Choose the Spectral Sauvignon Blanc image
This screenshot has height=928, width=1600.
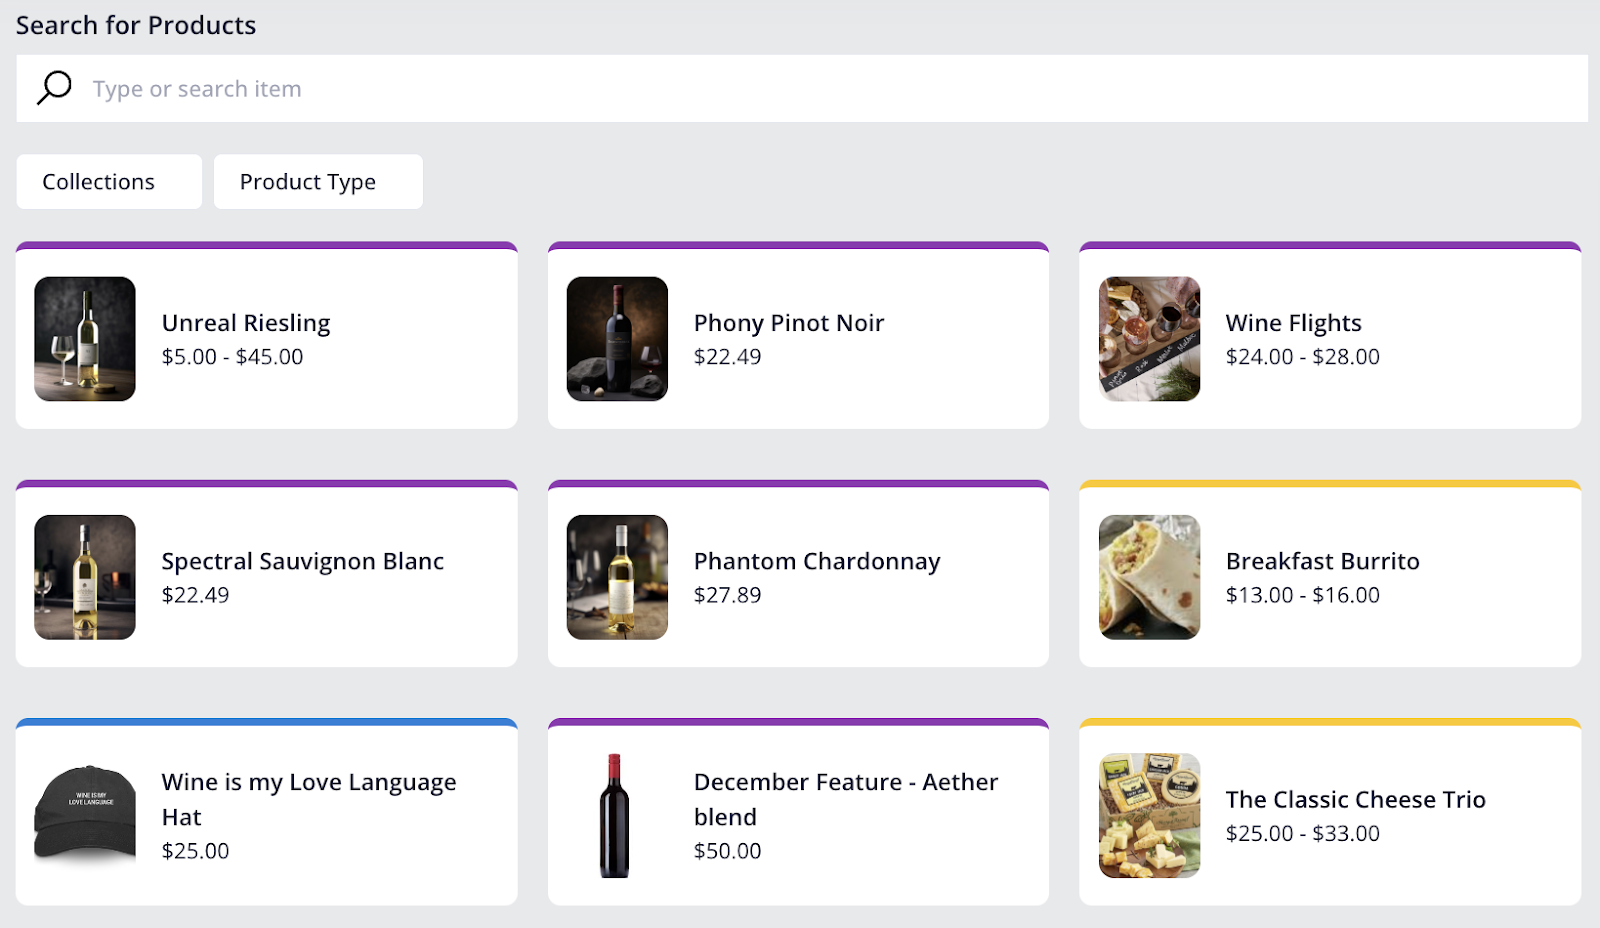85,577
